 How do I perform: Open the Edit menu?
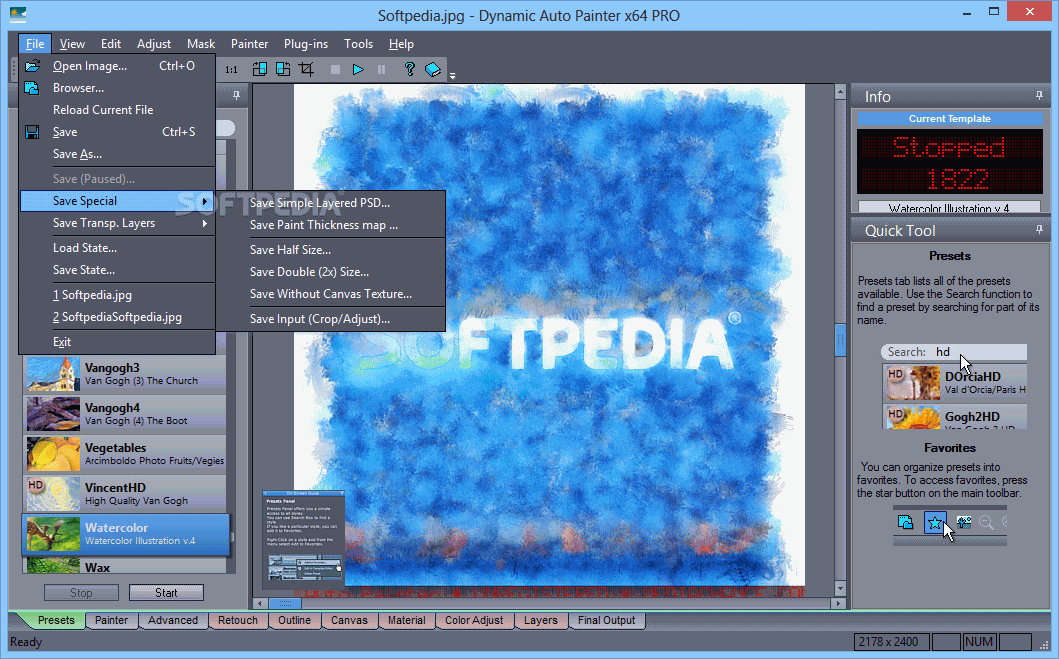[x=111, y=44]
